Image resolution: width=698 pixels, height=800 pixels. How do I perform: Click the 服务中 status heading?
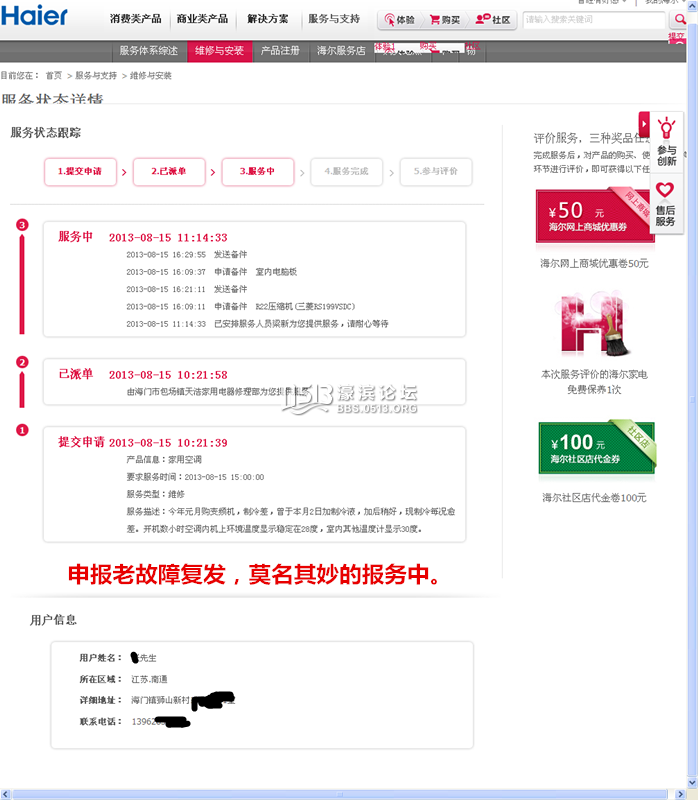(x=76, y=237)
